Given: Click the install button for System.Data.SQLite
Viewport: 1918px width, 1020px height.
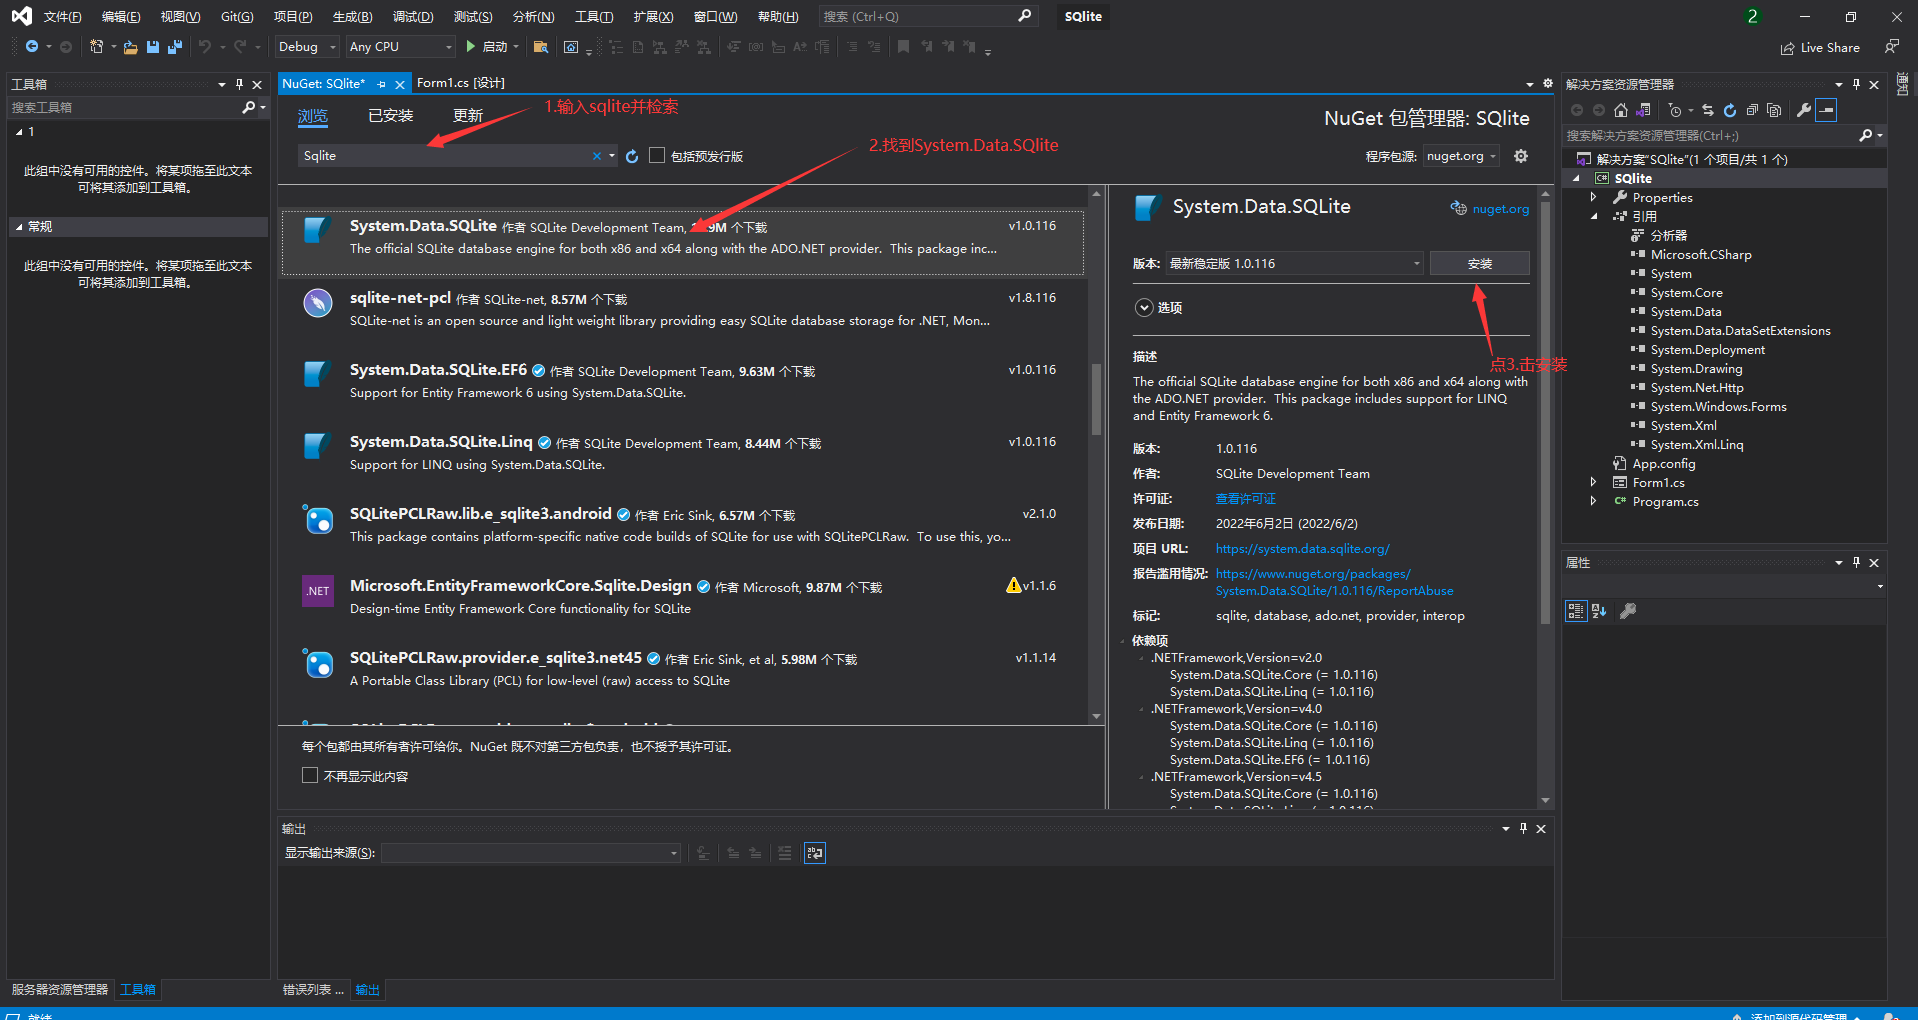Looking at the screenshot, I should (1480, 264).
